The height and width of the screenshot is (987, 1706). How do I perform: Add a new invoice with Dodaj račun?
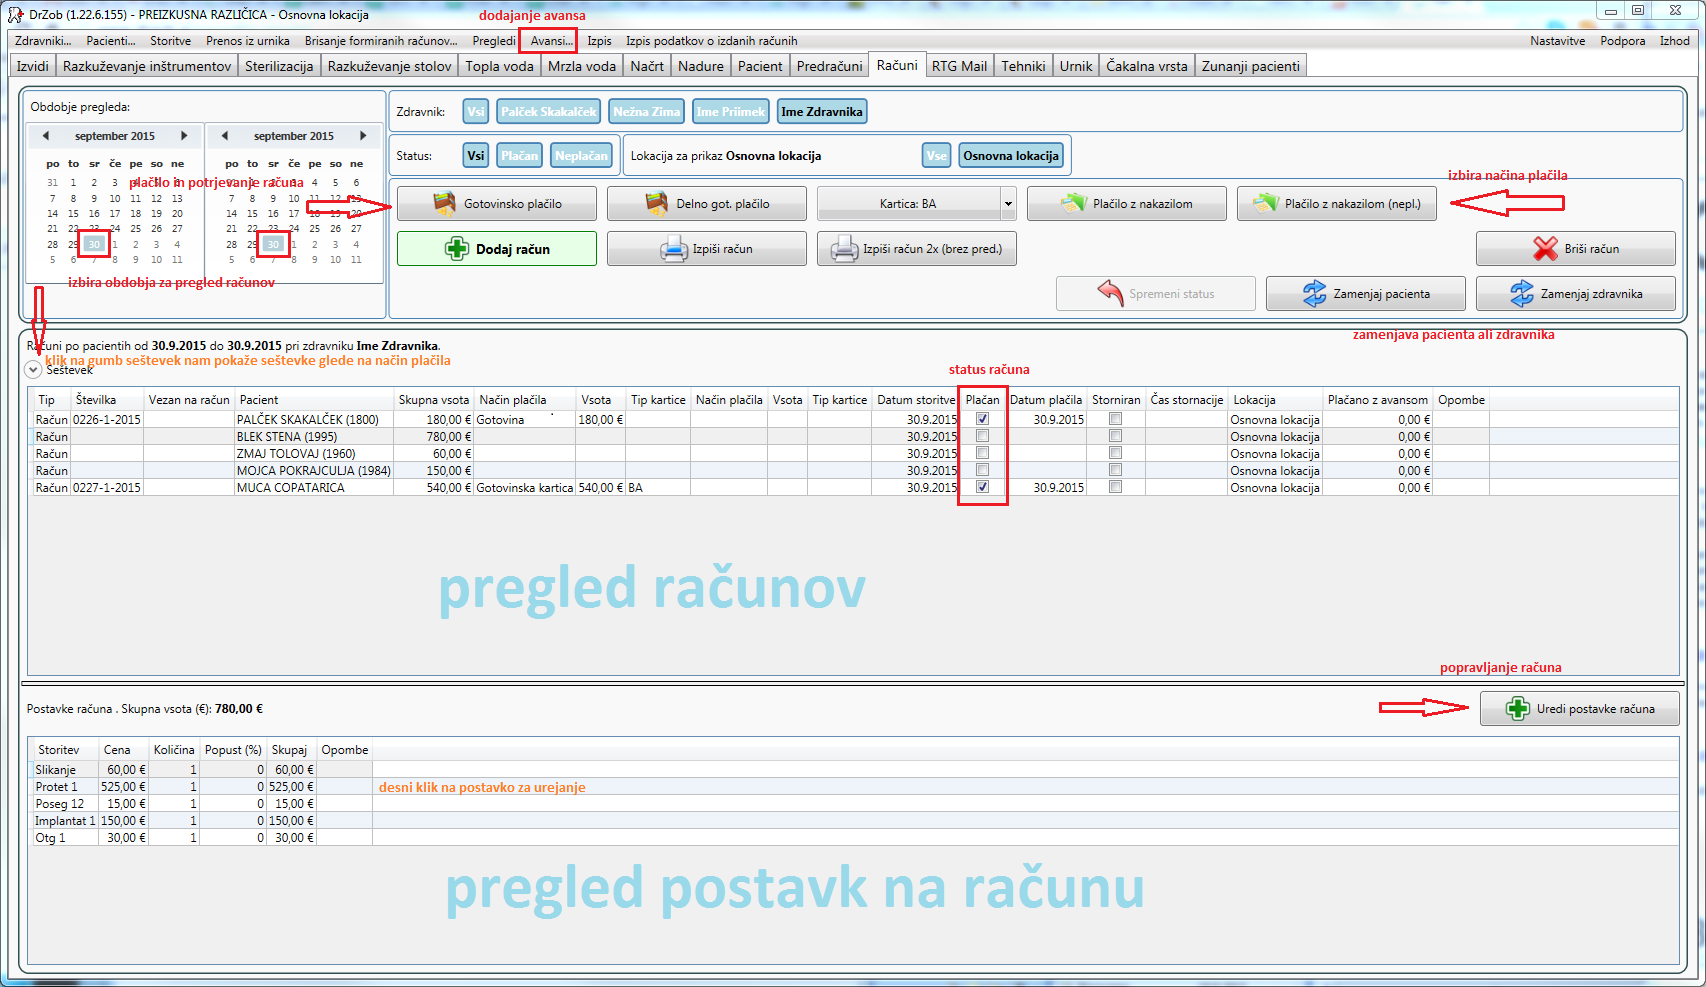[496, 248]
